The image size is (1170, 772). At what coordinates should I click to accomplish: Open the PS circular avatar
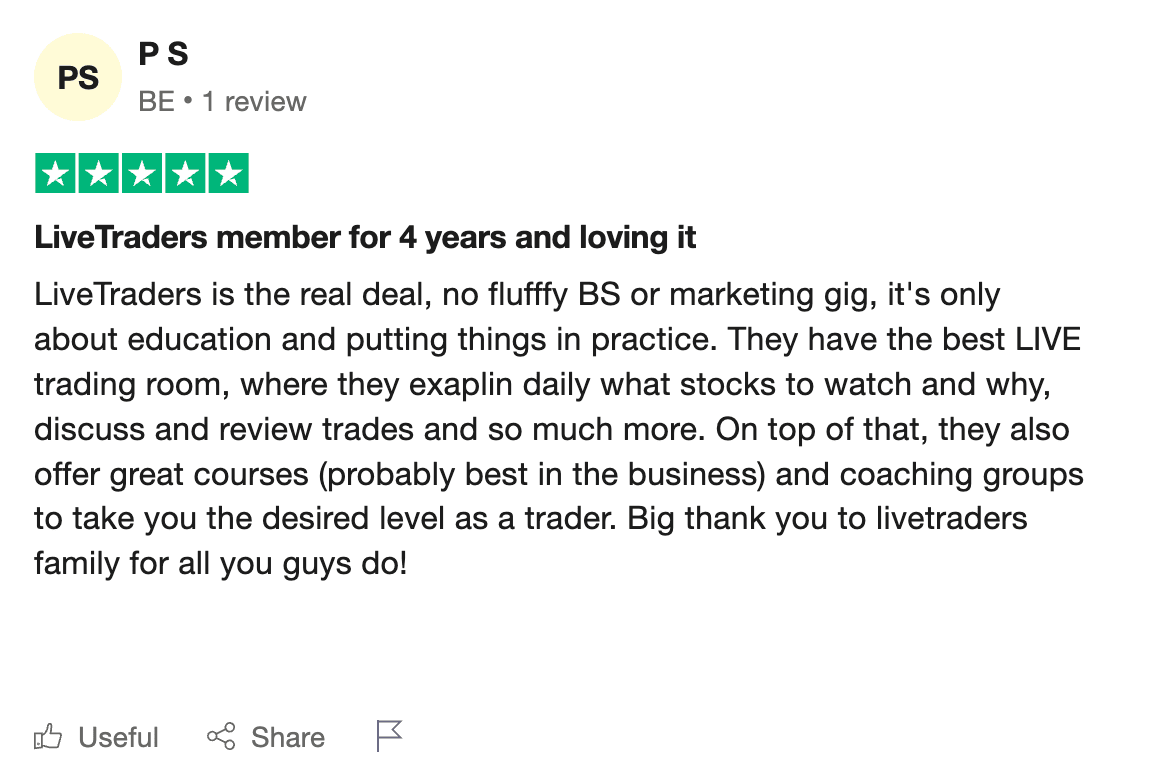78,77
